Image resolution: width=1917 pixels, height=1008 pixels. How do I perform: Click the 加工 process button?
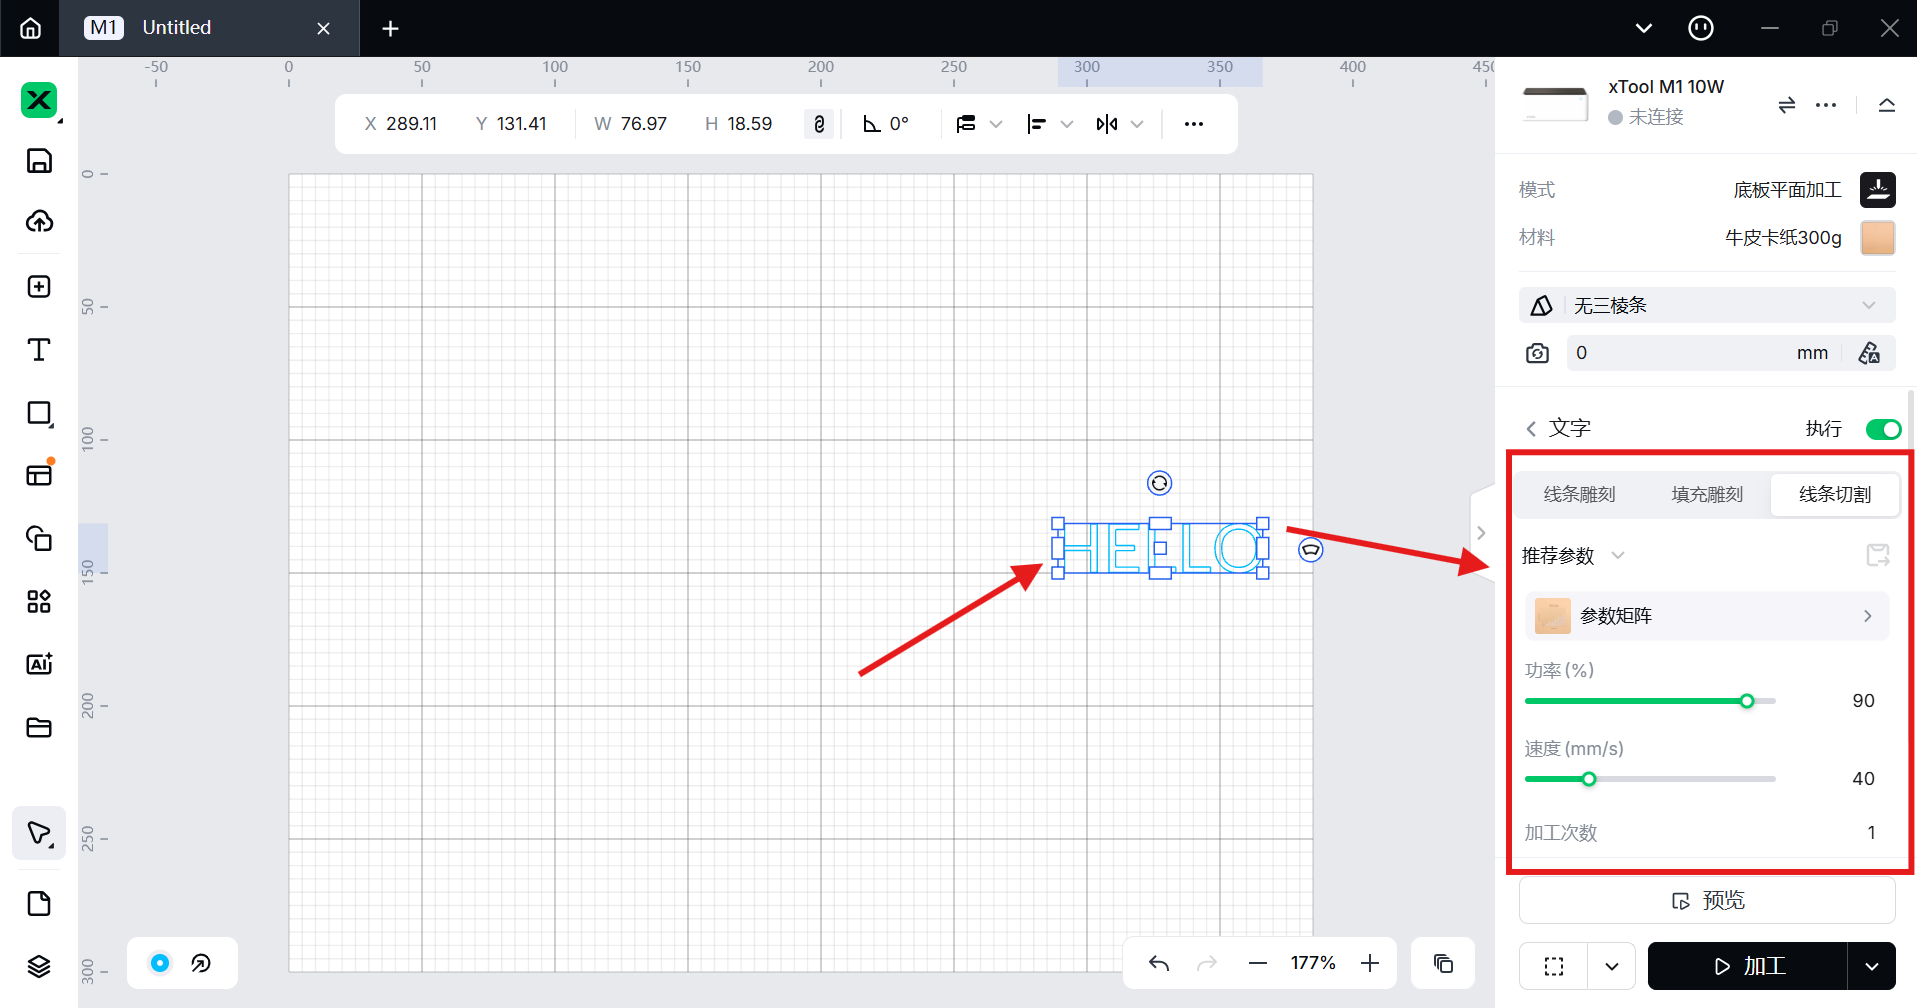(x=1747, y=966)
